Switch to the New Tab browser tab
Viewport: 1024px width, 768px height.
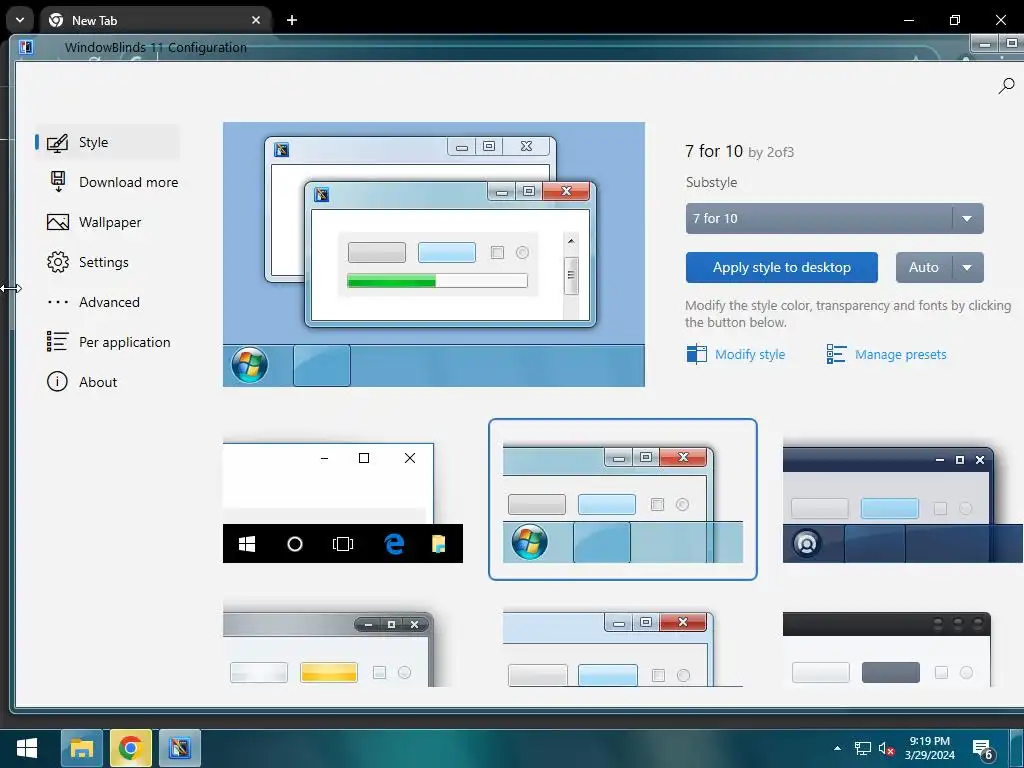155,20
